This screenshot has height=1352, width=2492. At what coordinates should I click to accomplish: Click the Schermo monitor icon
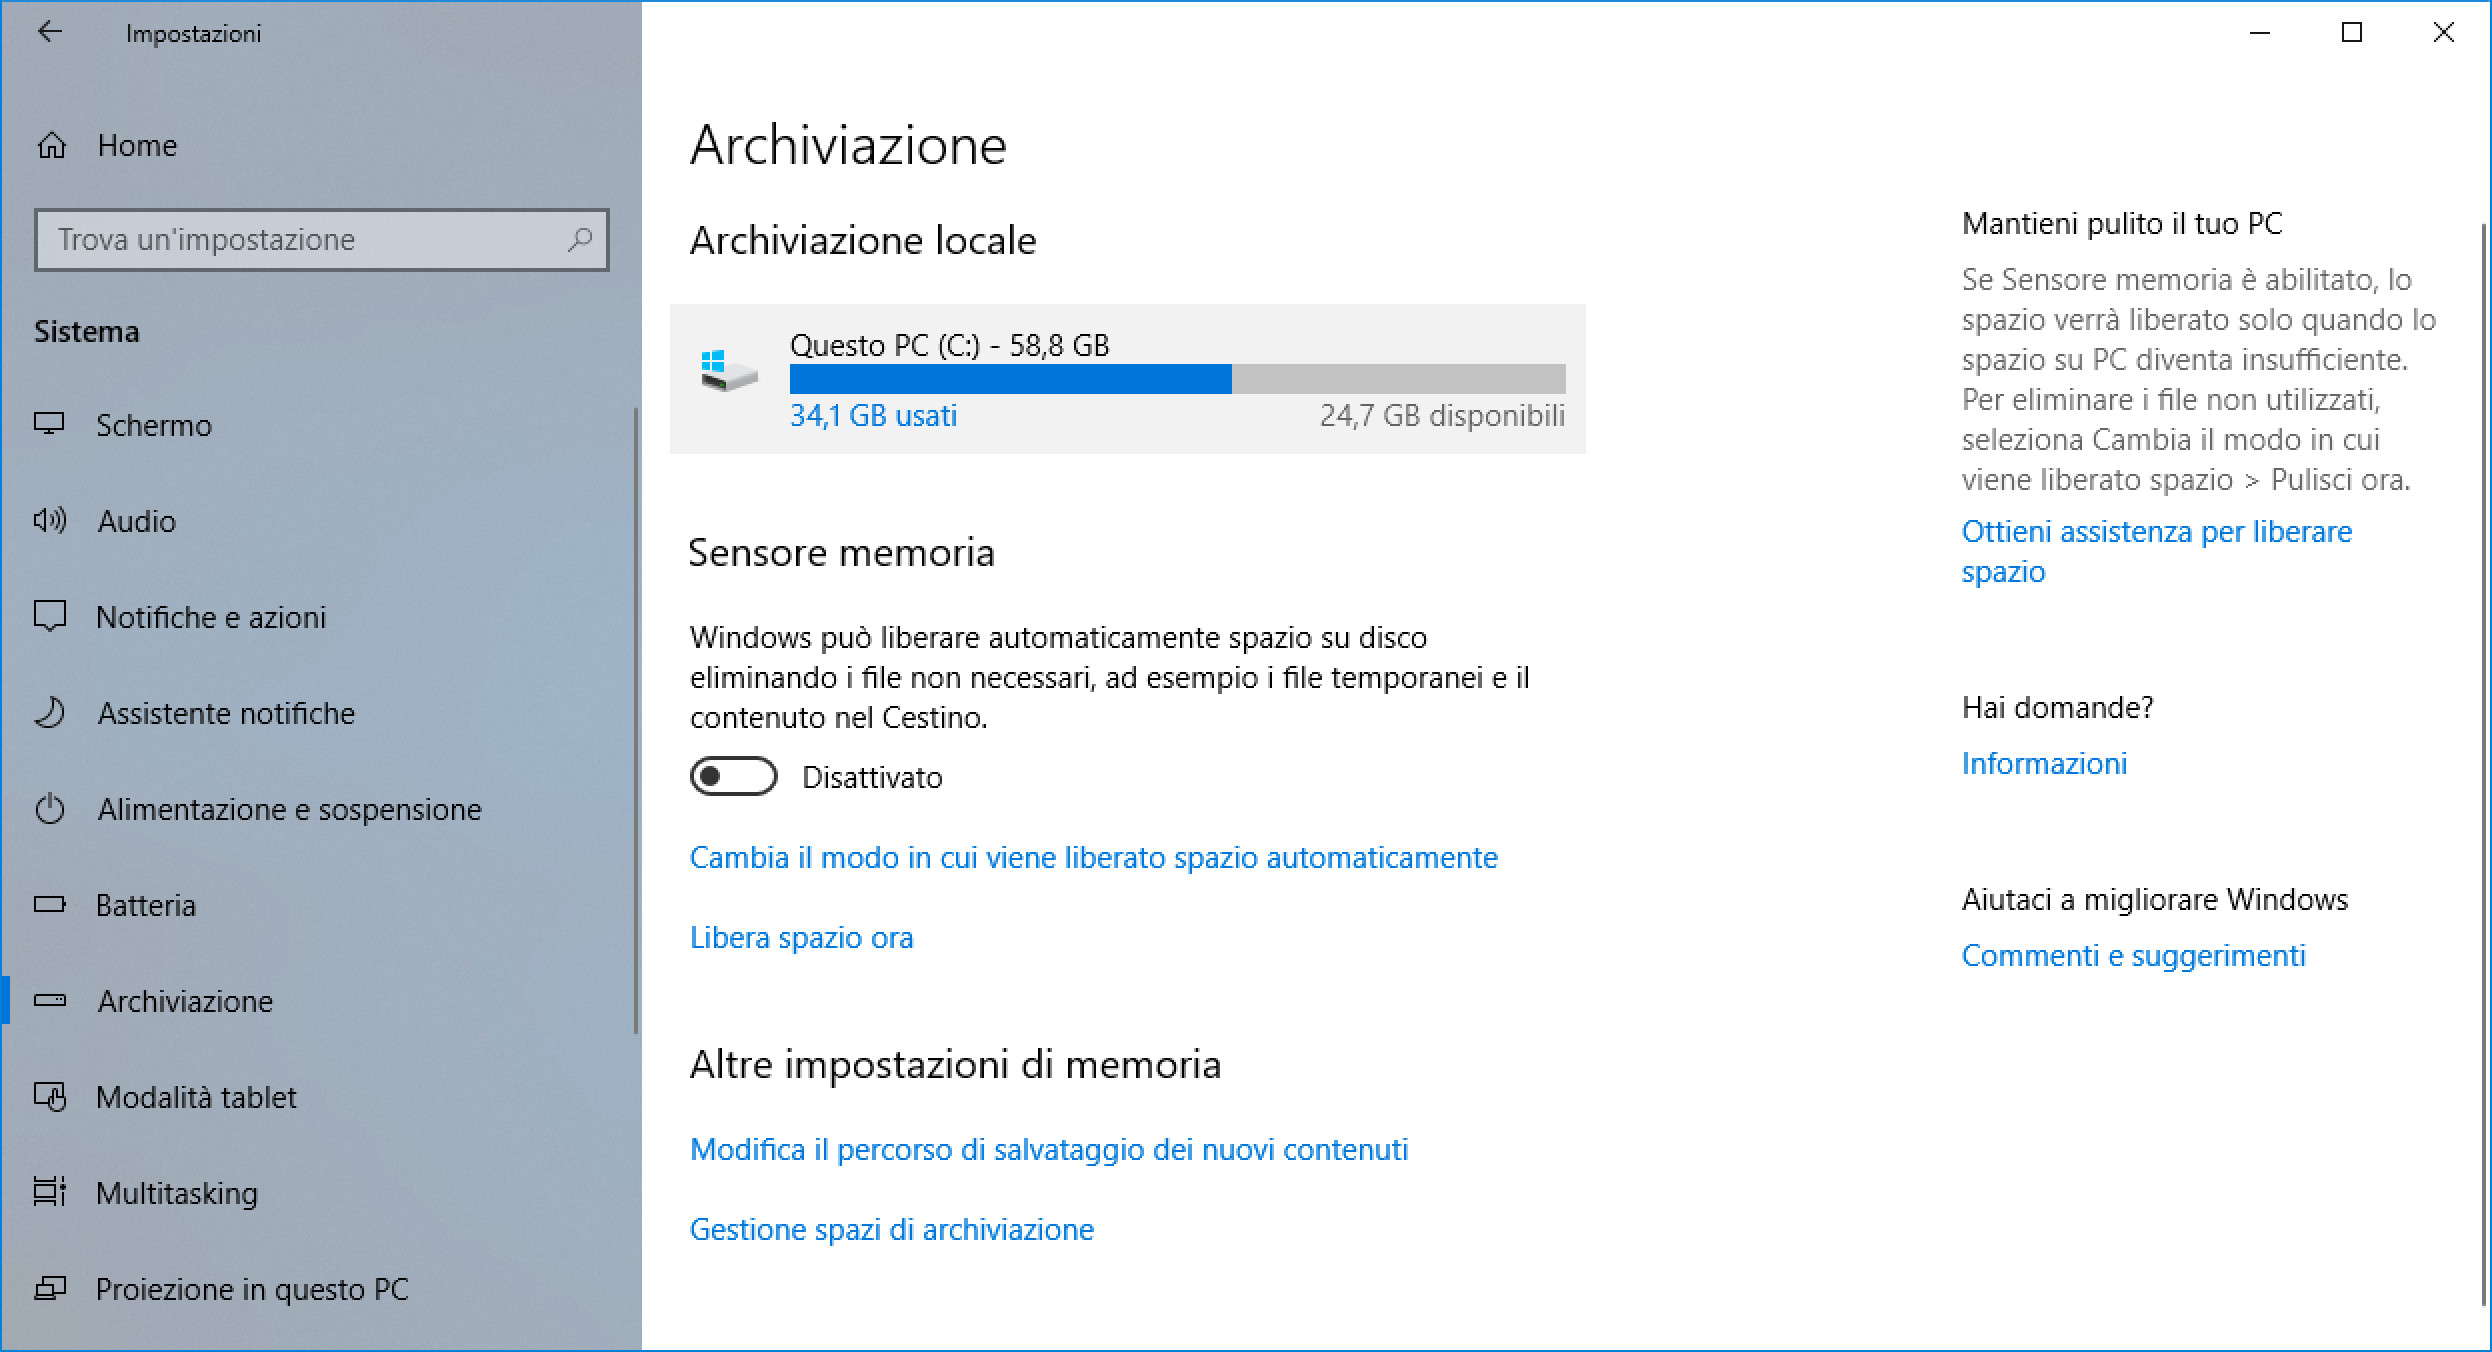click(50, 424)
